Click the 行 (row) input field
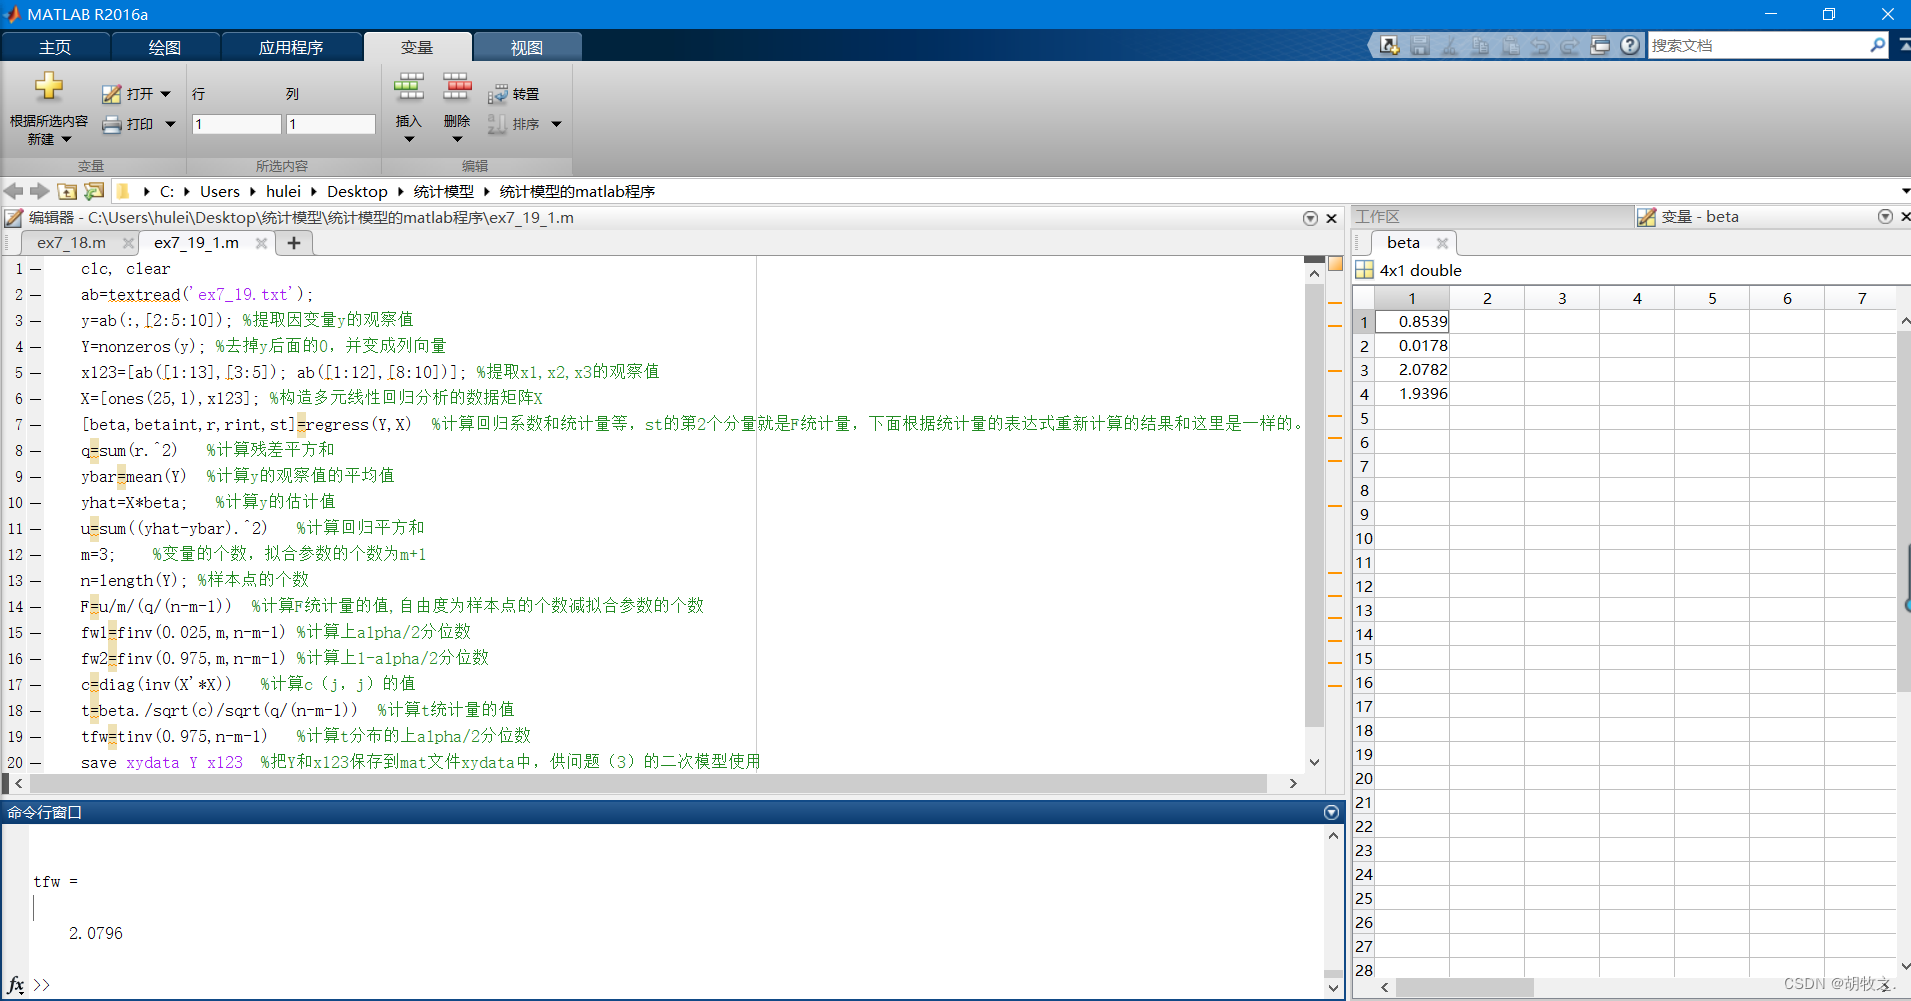This screenshot has width=1911, height=1001. [x=237, y=124]
